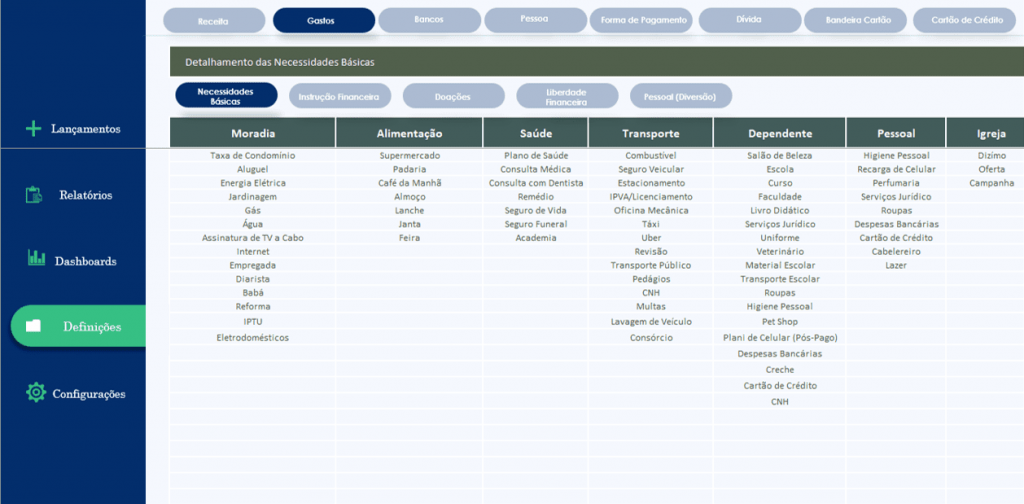This screenshot has height=504, width=1024.
Task: Select the Aluguel entry under Moradia
Action: [x=253, y=169]
